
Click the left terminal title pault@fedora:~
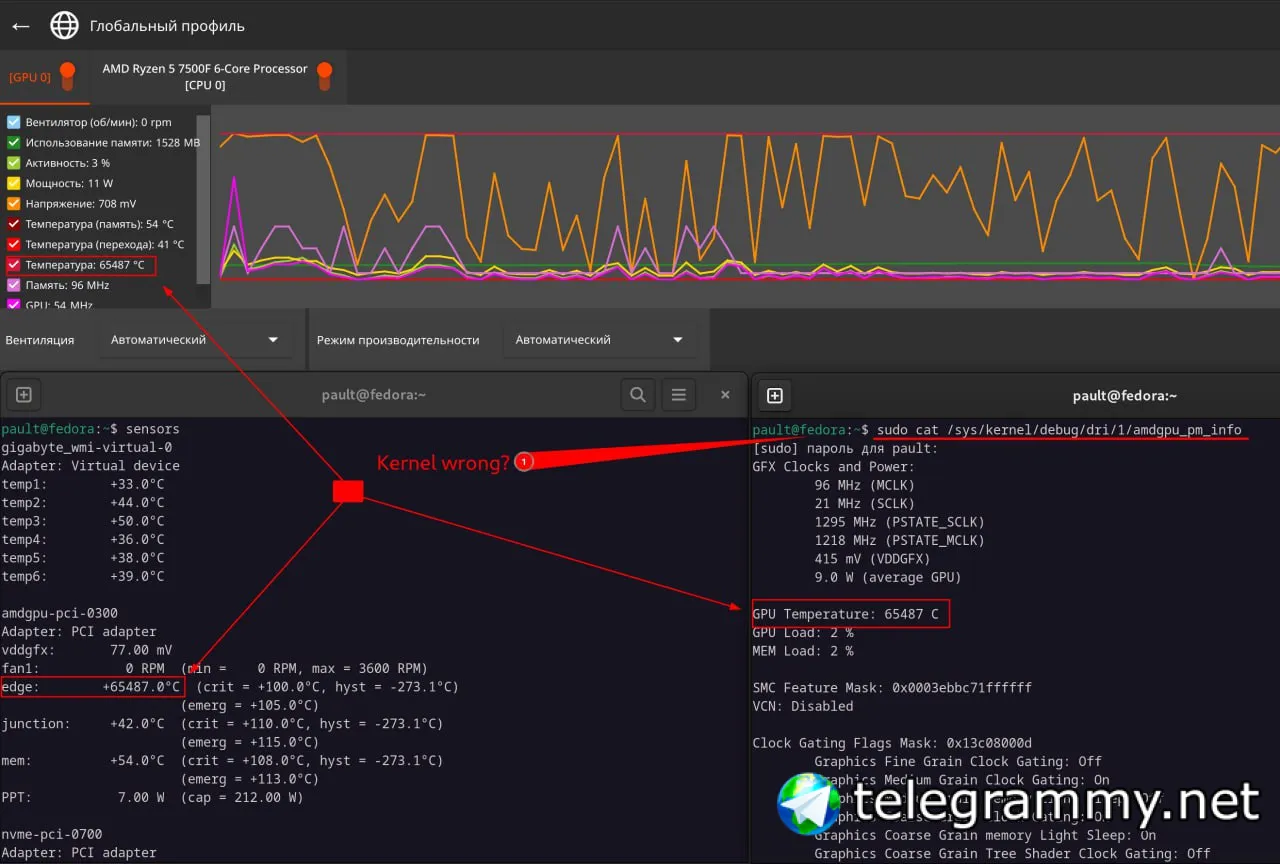[x=374, y=395]
